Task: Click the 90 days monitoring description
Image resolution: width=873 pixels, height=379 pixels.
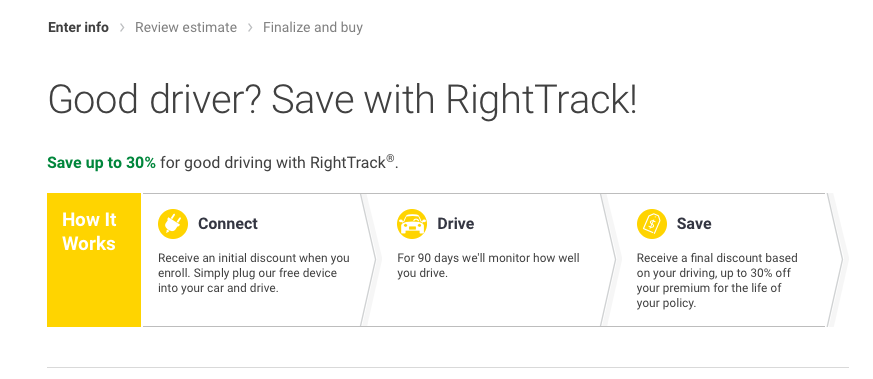Action: click(x=488, y=265)
